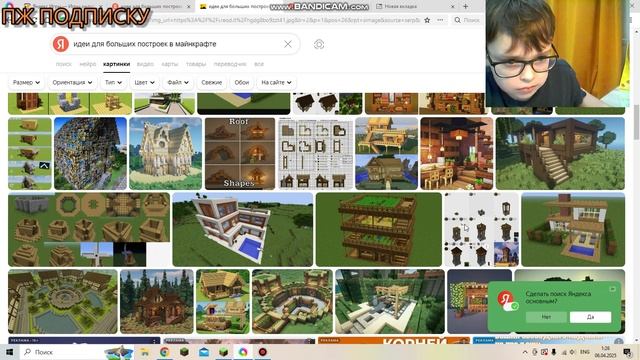The height and width of the screenshot is (360, 640).
Task: Open the Тип filter dropdown
Action: tap(113, 82)
